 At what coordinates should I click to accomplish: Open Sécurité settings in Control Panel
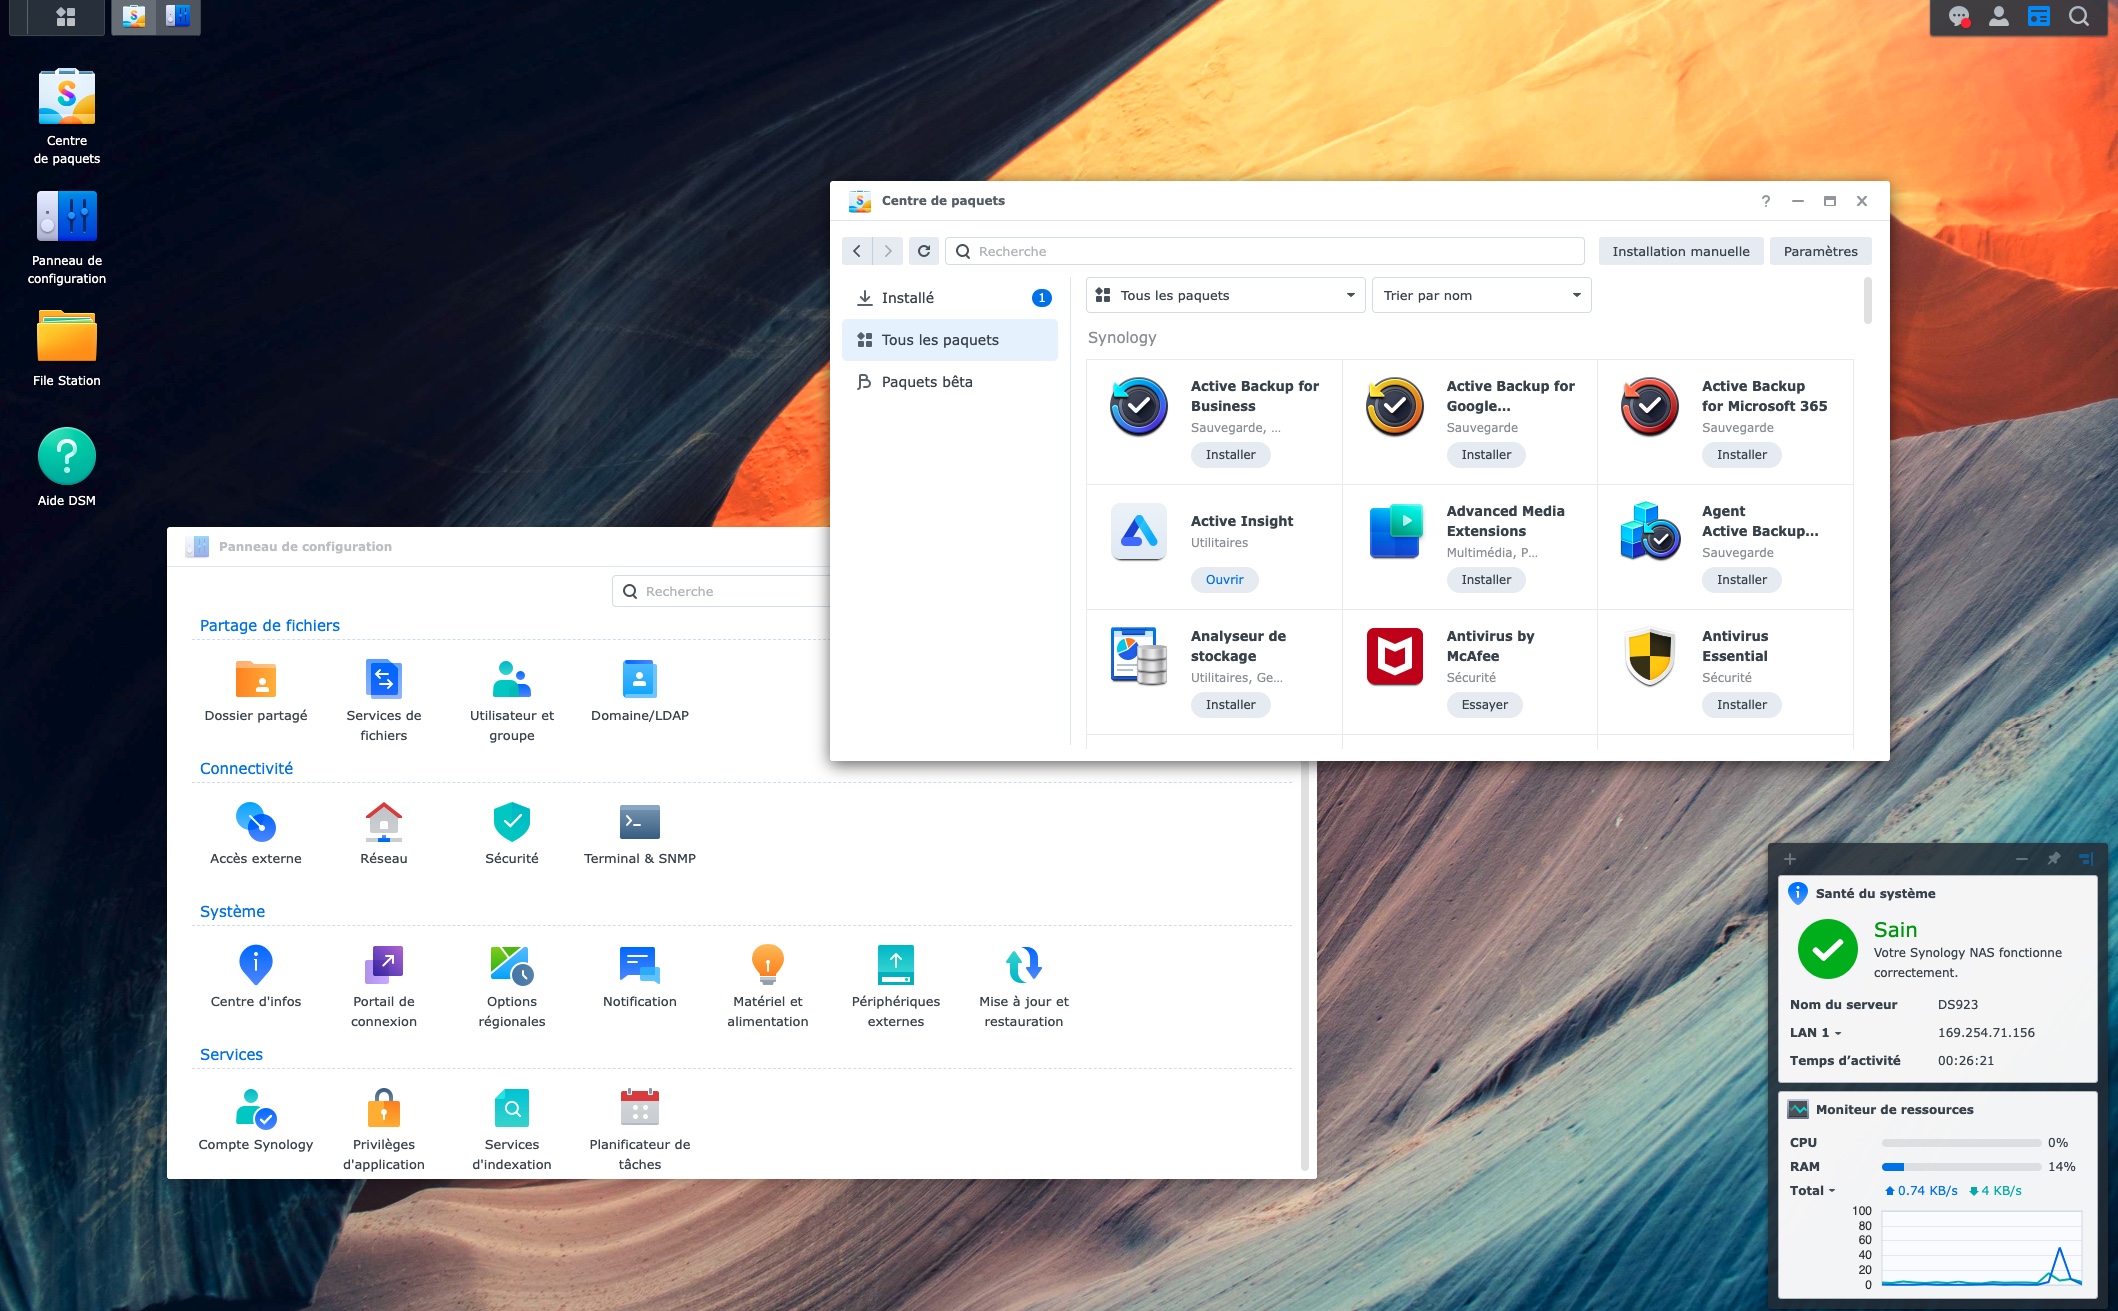tap(512, 834)
